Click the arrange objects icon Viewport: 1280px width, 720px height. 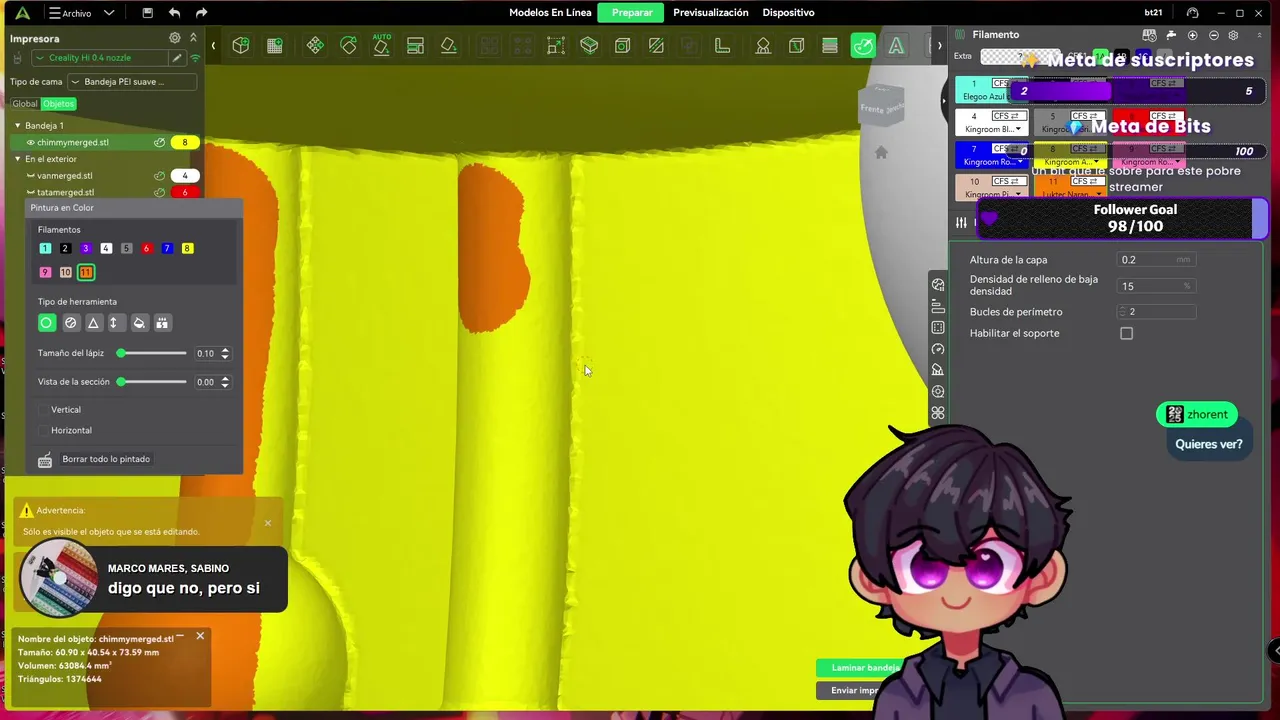[415, 45]
